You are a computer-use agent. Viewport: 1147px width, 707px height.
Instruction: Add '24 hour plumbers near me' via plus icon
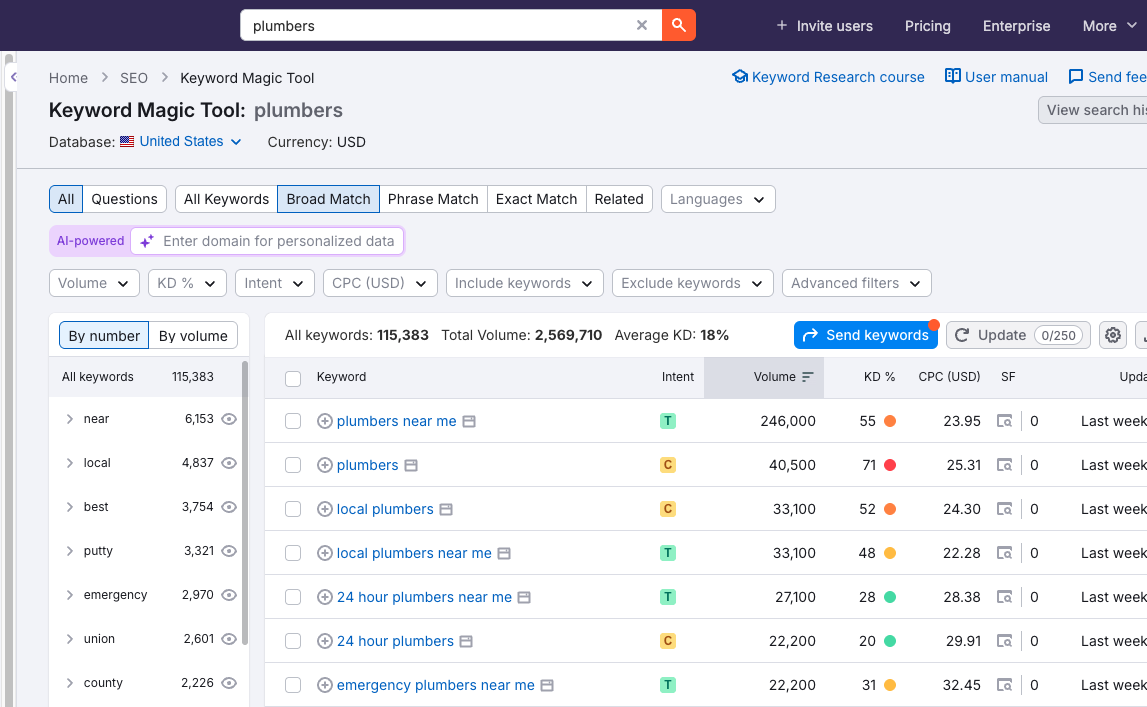[x=325, y=597]
